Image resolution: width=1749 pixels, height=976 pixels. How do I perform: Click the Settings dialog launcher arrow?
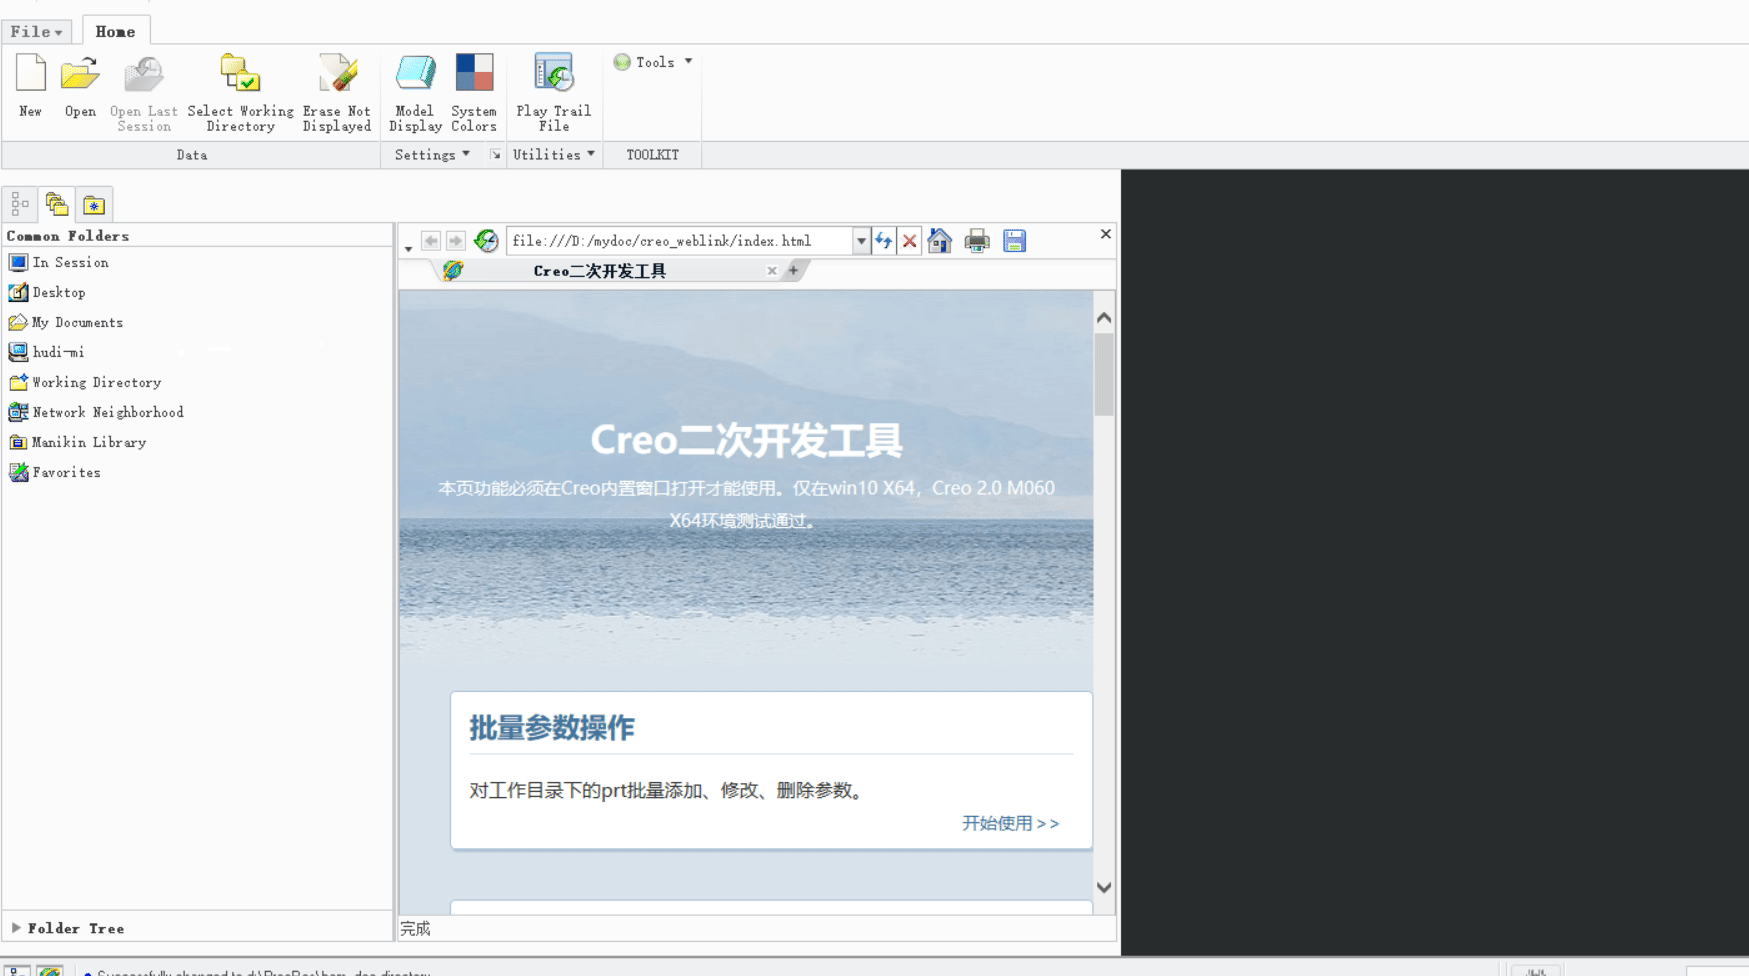(x=495, y=155)
